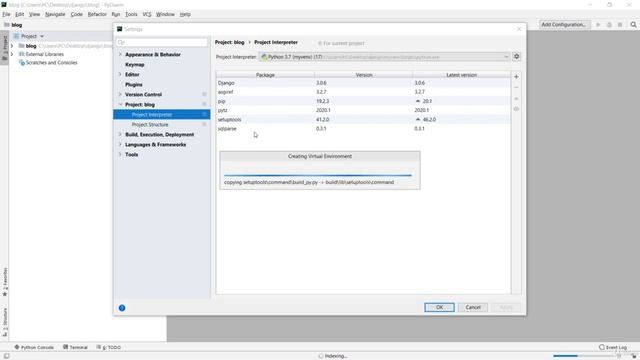This screenshot has width=640, height=360.
Task: Open the Terminal tool window
Action: point(76,347)
